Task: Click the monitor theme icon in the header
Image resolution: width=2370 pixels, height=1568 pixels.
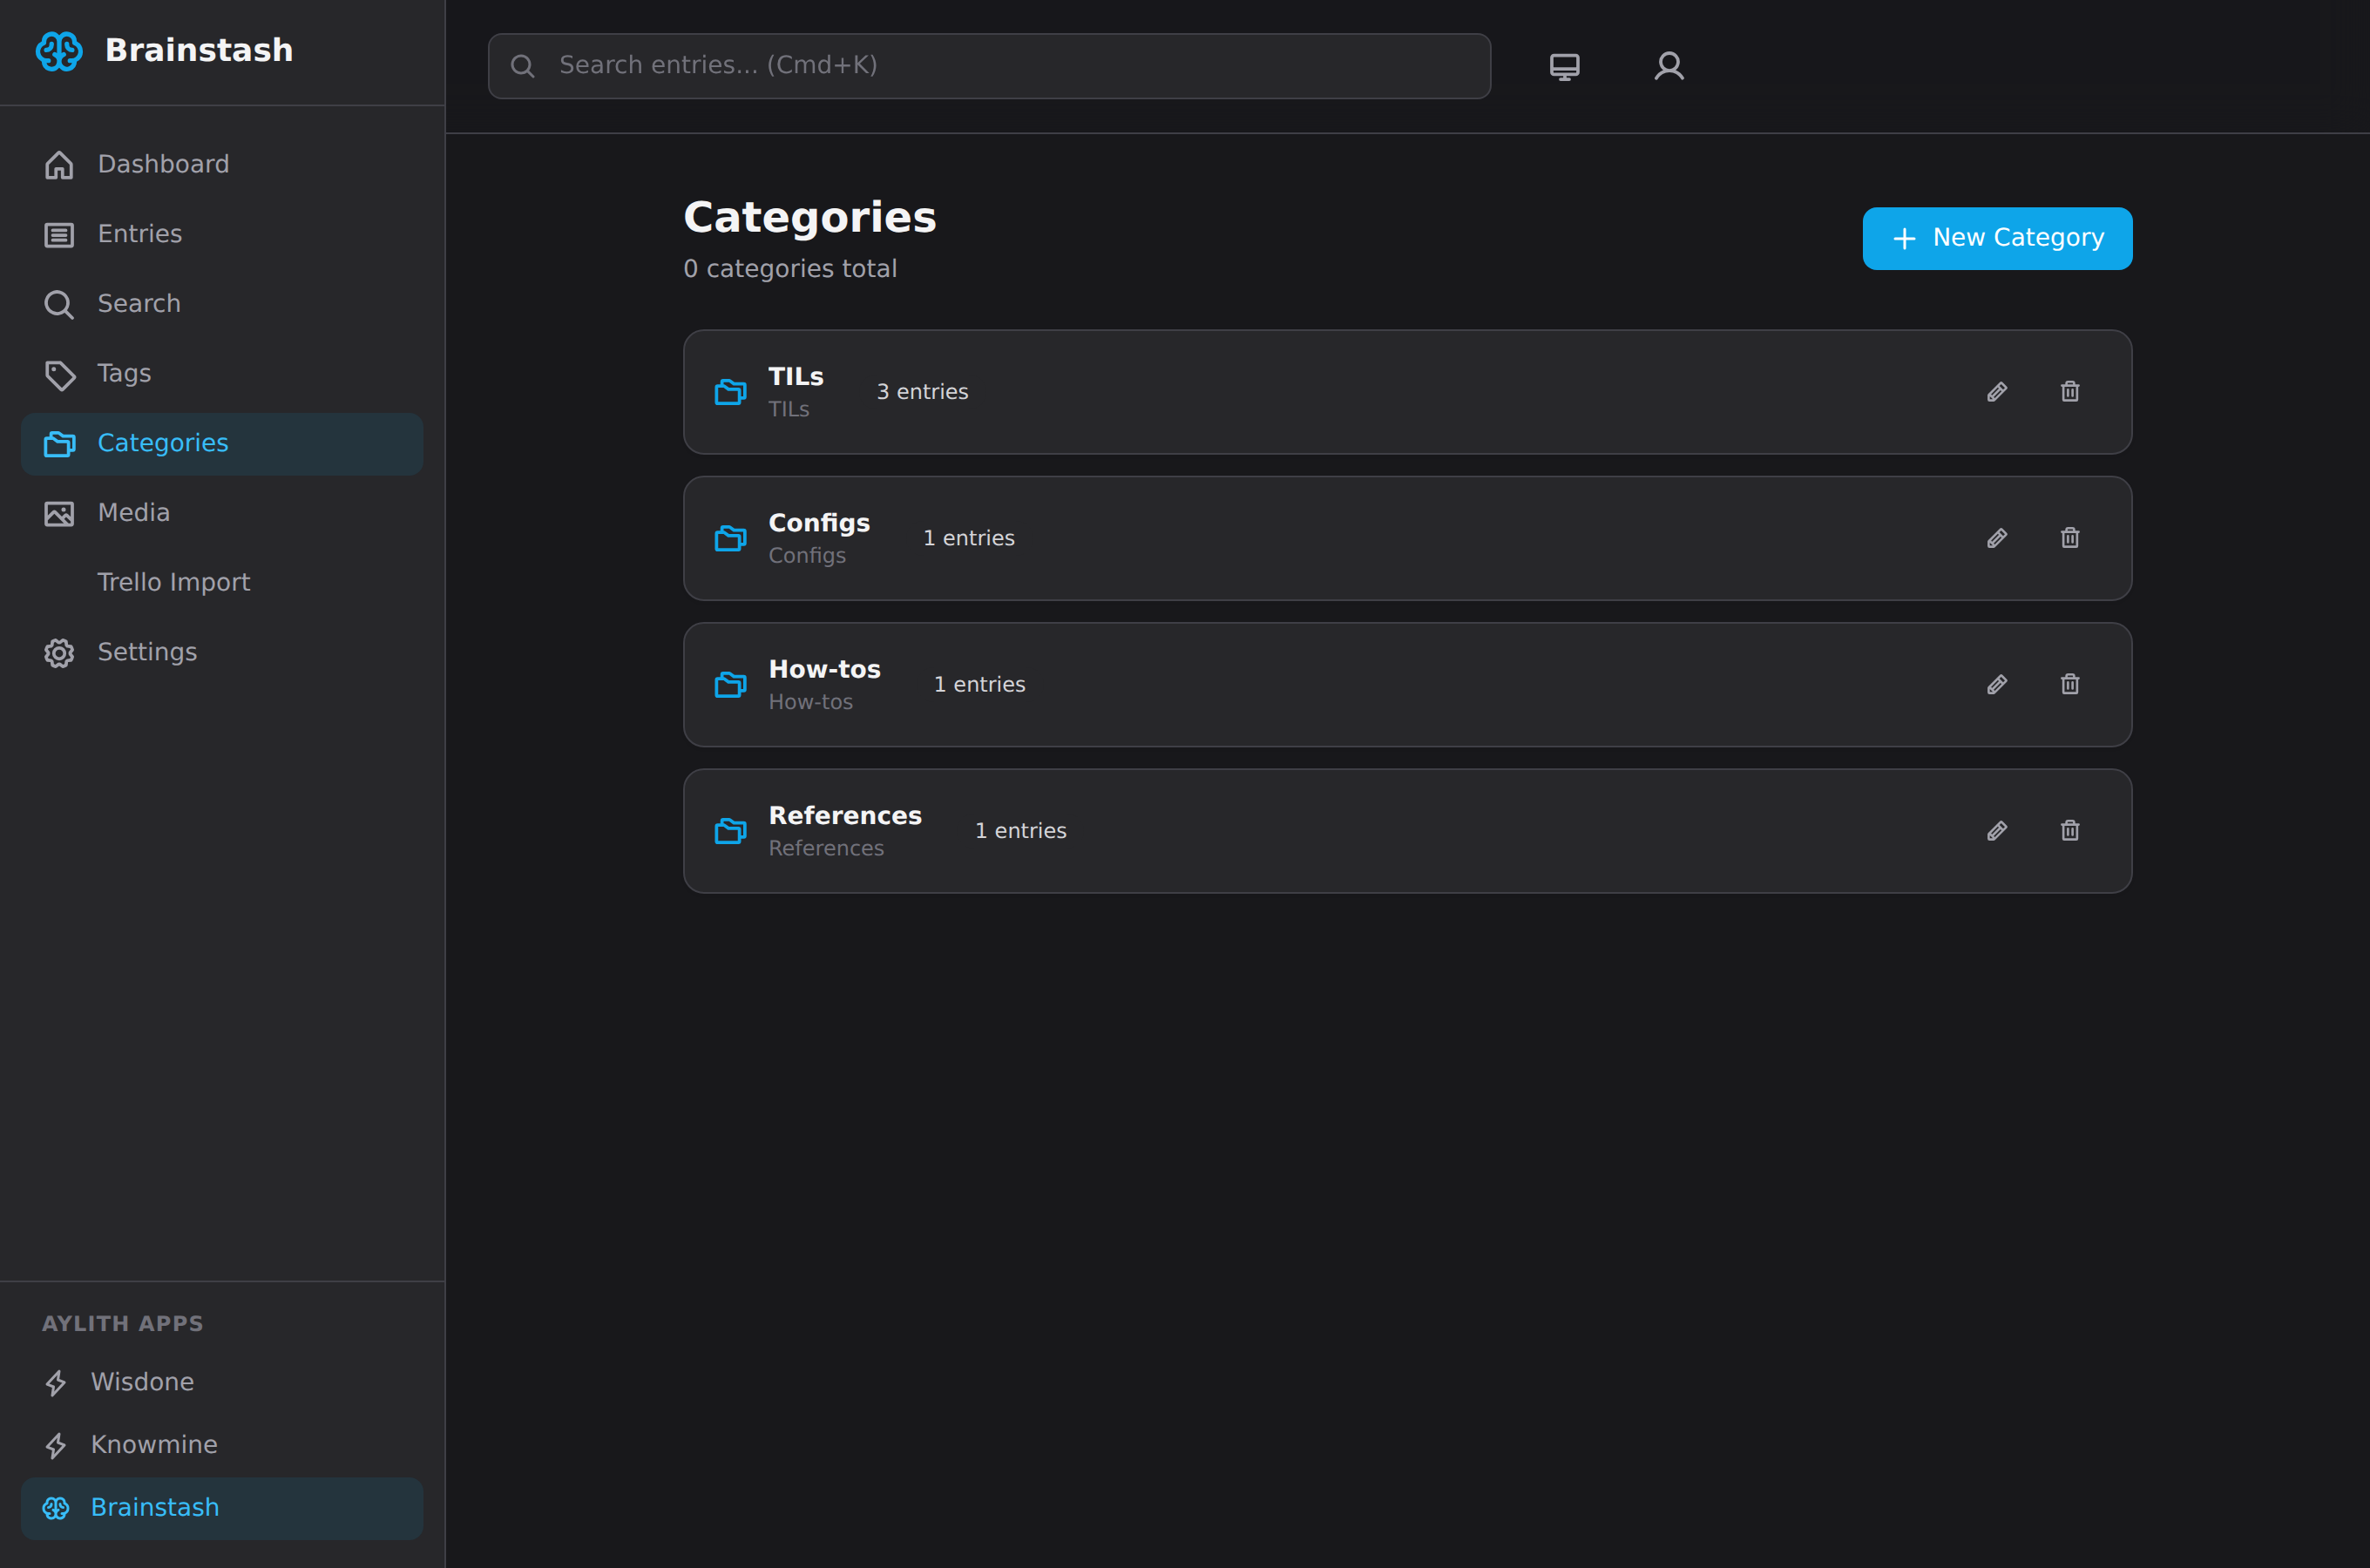Action: coord(1565,67)
